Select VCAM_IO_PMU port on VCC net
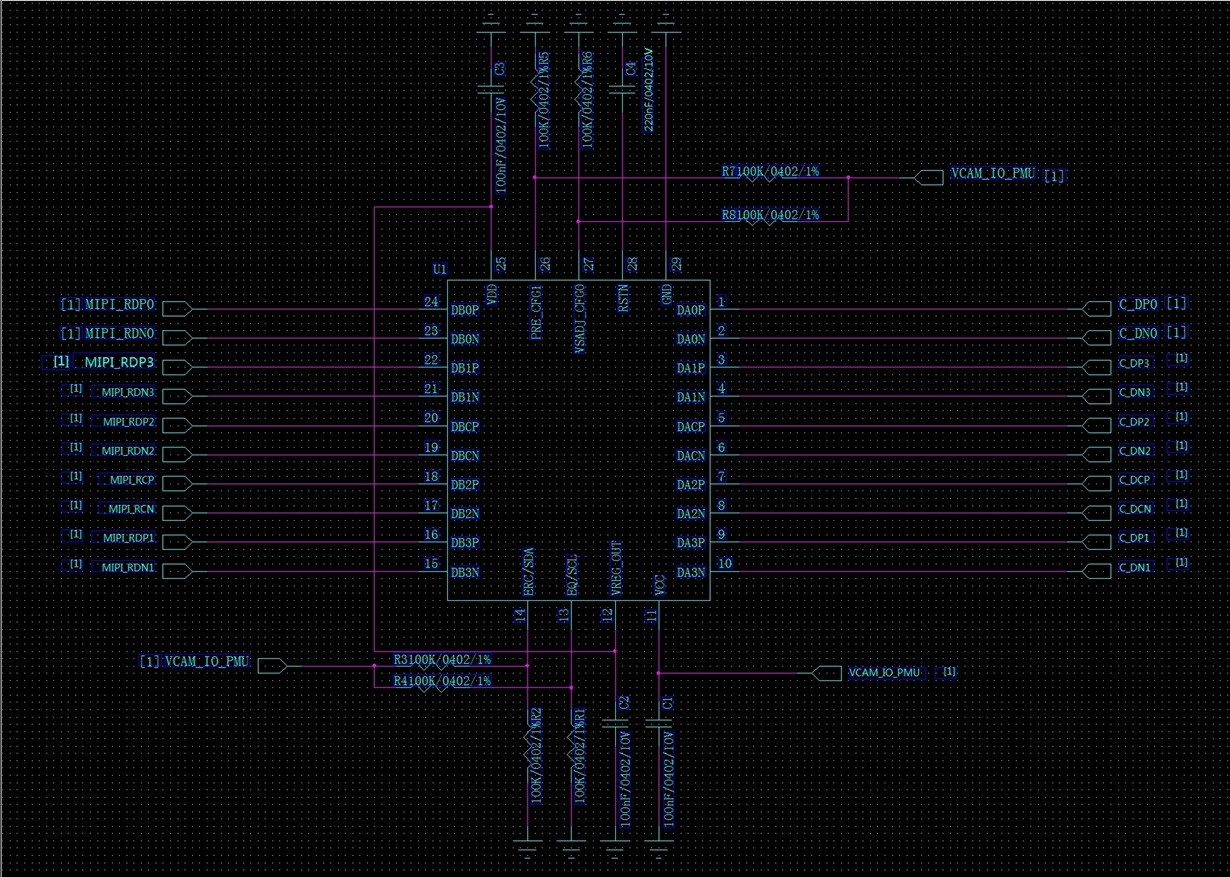Screen dimensions: 1230x877 tap(883, 673)
